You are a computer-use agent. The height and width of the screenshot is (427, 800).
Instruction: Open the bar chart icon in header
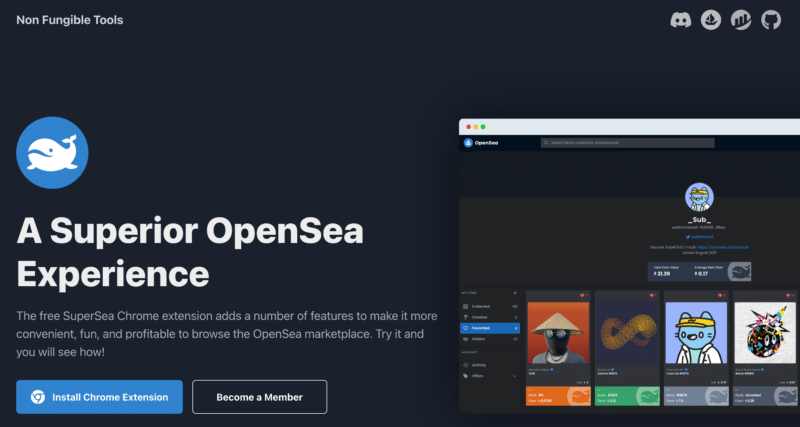click(740, 20)
